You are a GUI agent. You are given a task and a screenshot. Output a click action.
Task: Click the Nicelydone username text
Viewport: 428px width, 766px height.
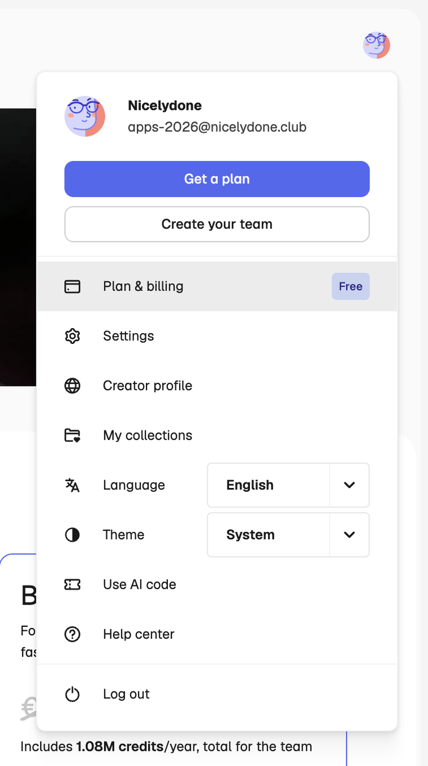[165, 106]
